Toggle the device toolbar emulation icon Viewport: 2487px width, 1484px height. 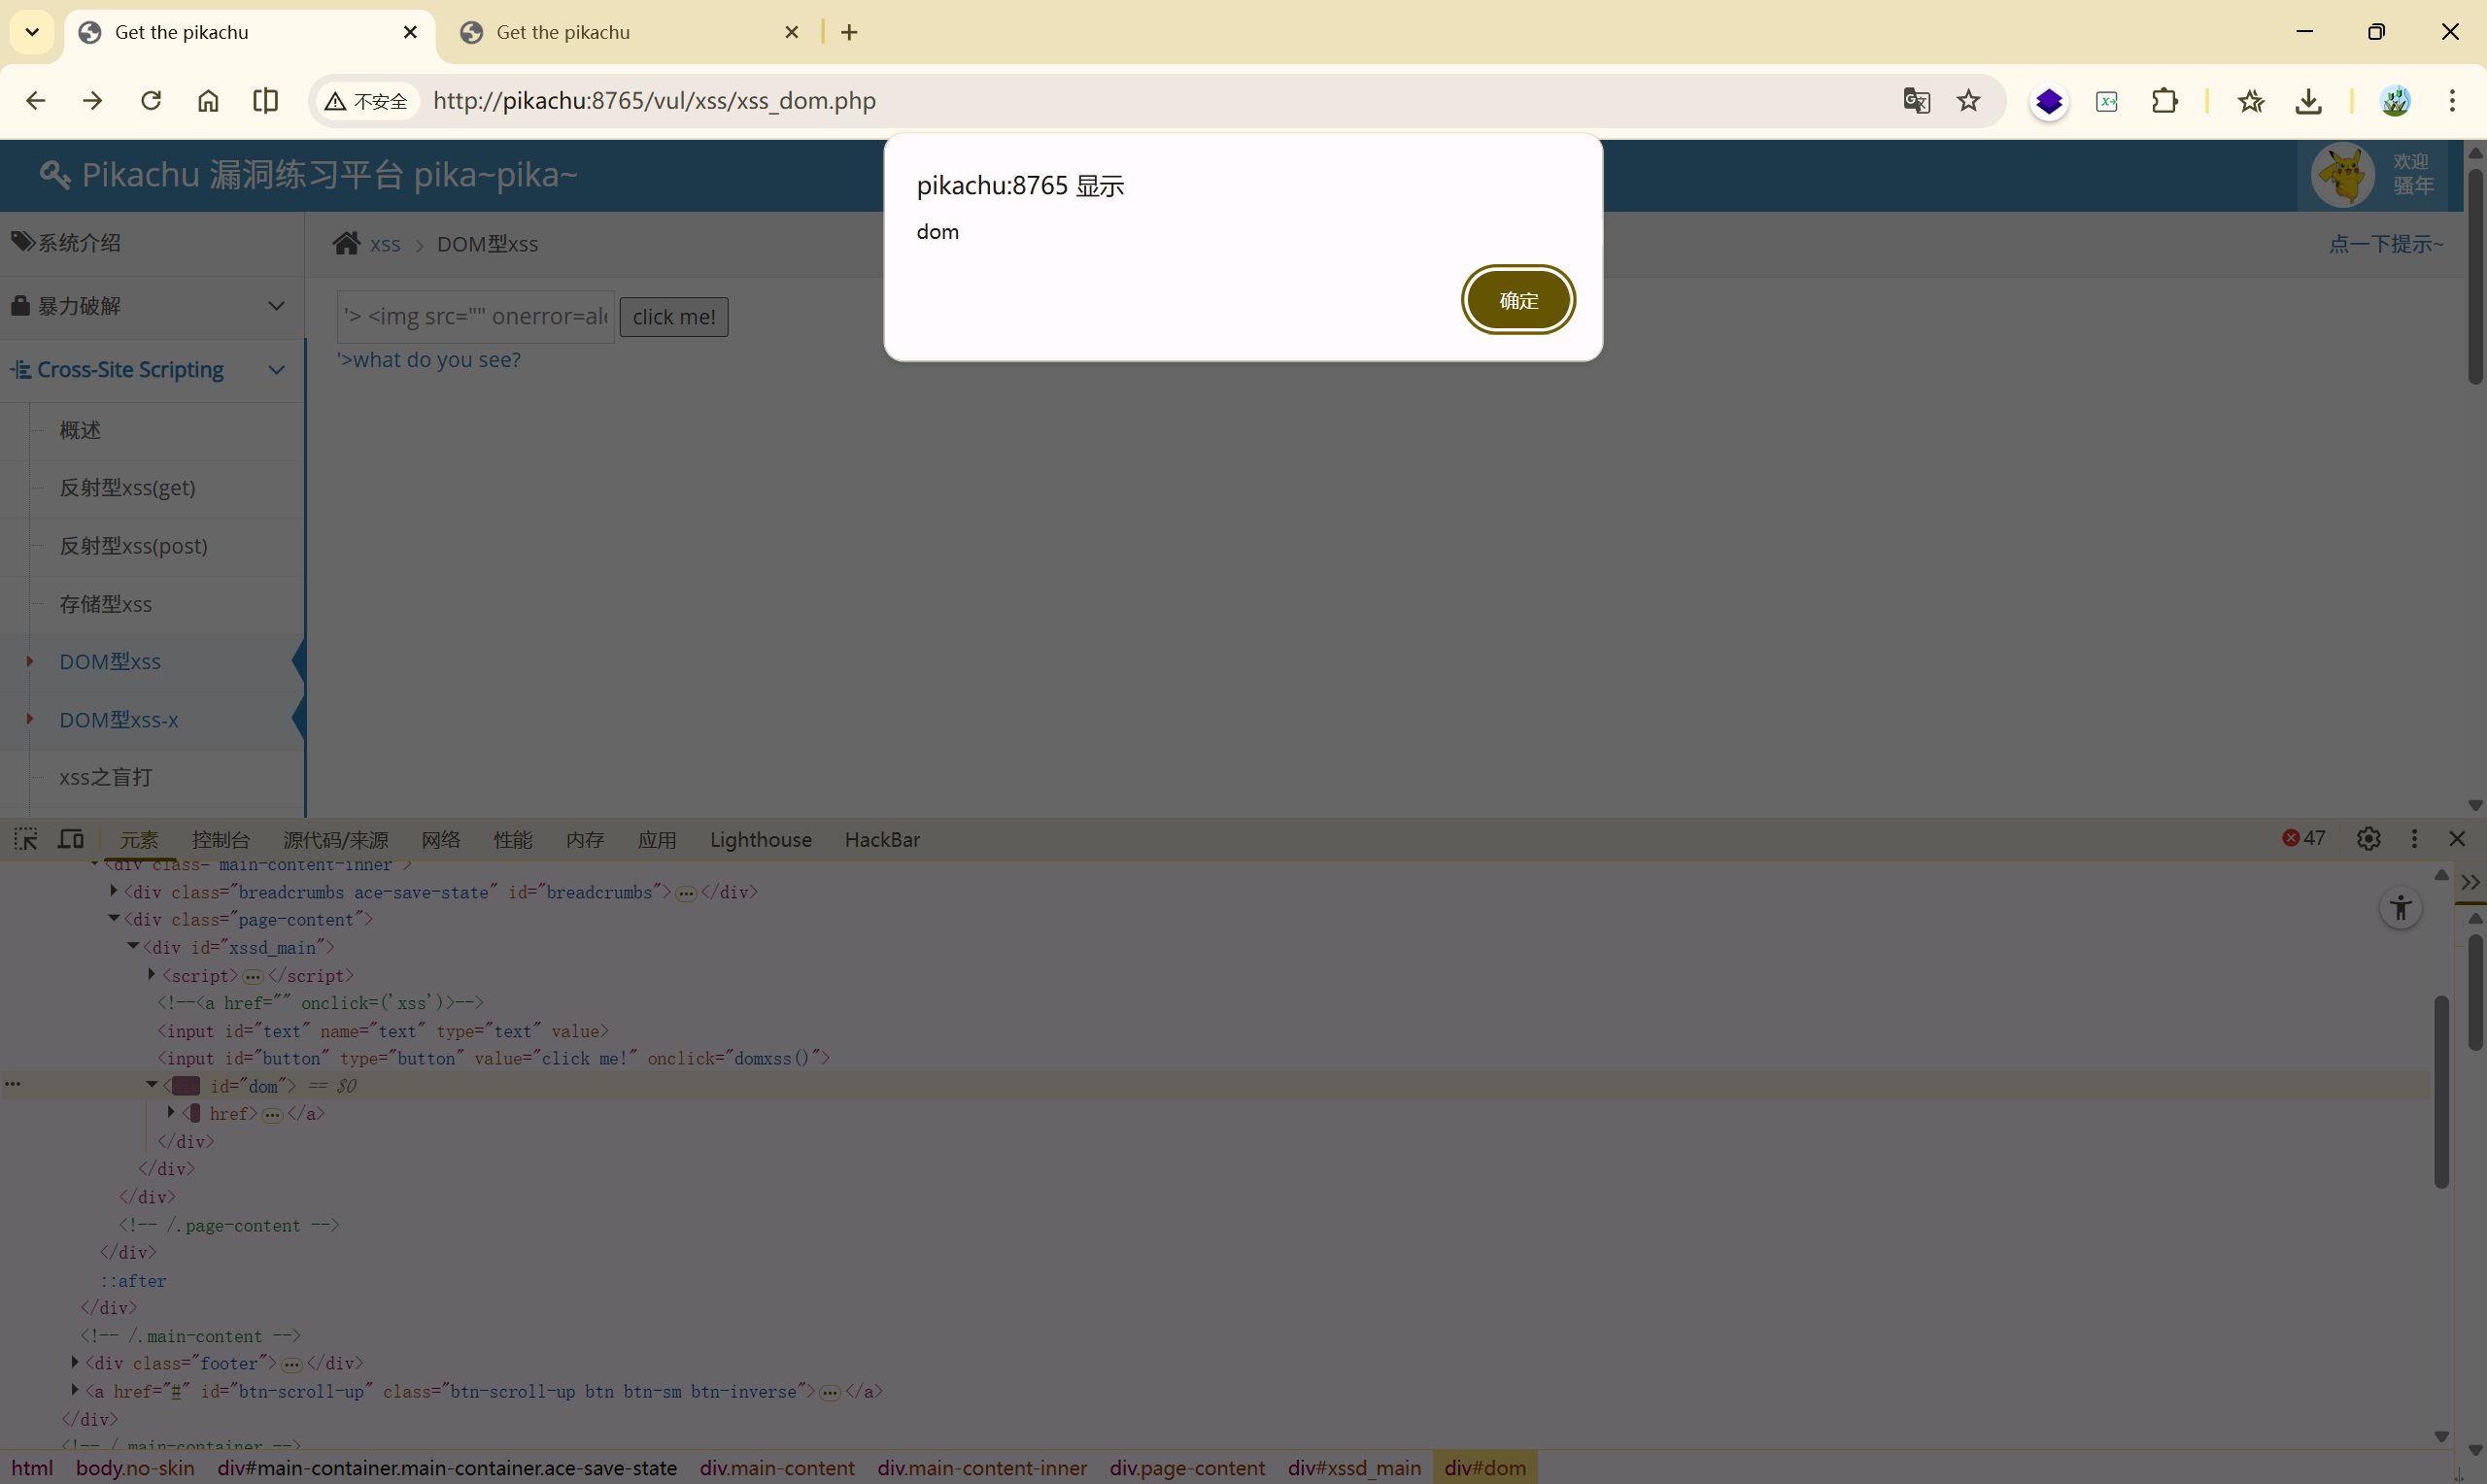(71, 839)
